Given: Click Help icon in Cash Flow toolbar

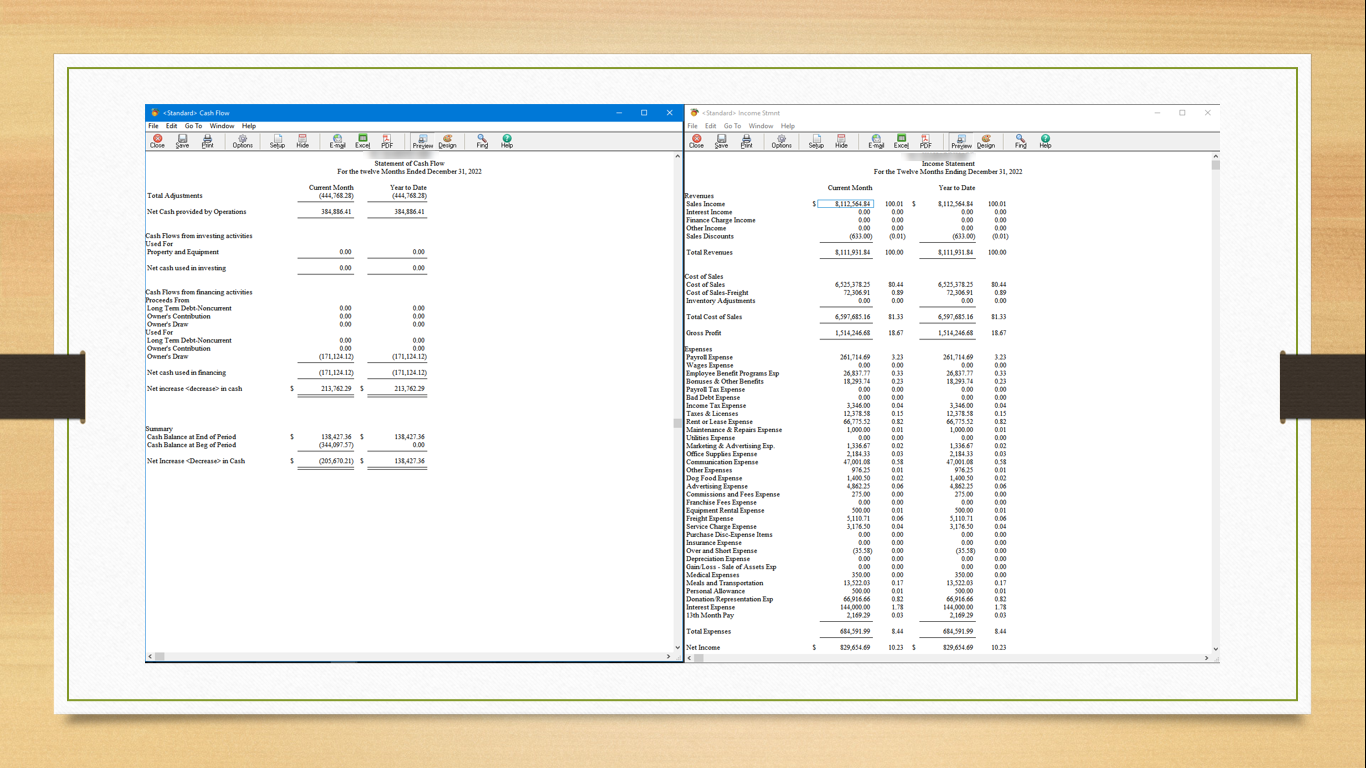Looking at the screenshot, I should 507,141.
